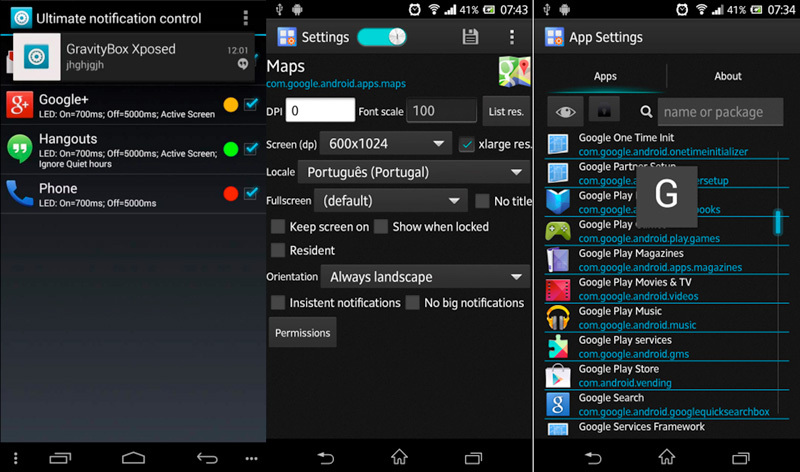Enable the Resident checkbox
This screenshot has width=800, height=472.
(278, 250)
